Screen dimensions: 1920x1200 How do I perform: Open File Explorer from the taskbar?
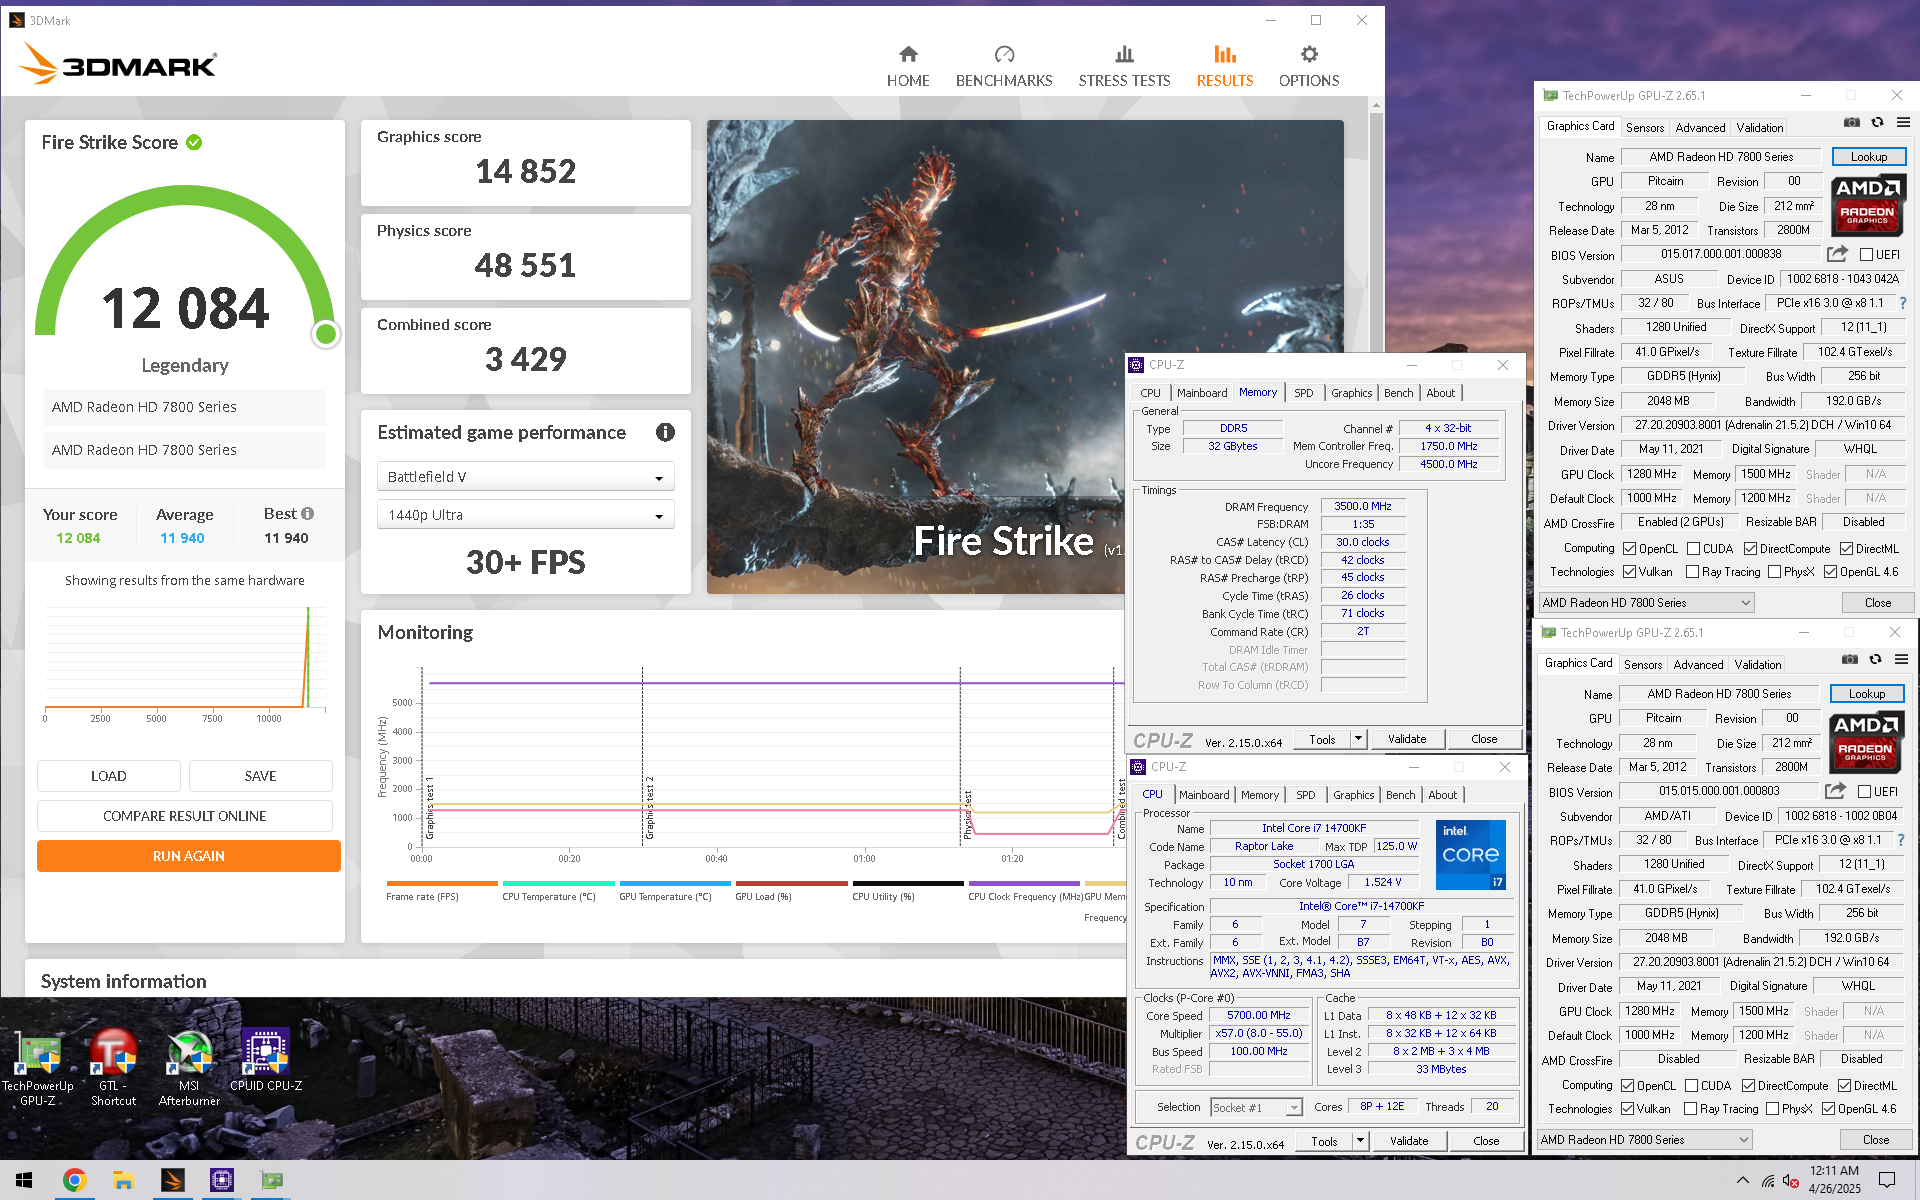123,1180
